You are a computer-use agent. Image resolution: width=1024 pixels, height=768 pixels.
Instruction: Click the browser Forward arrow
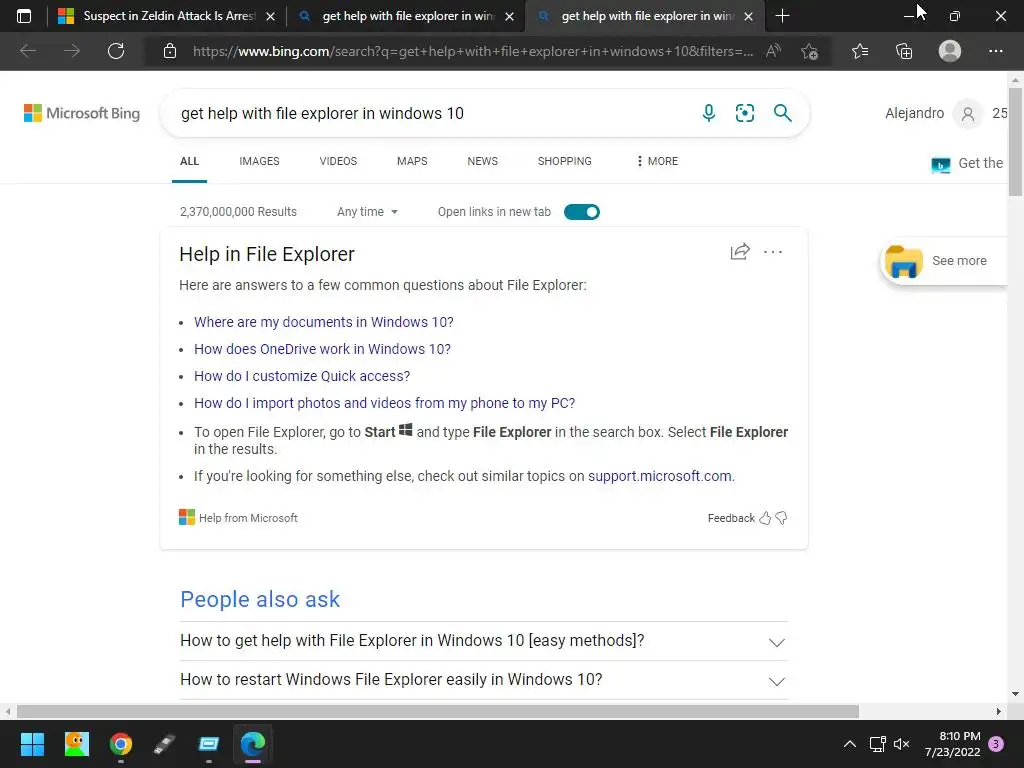[72, 51]
